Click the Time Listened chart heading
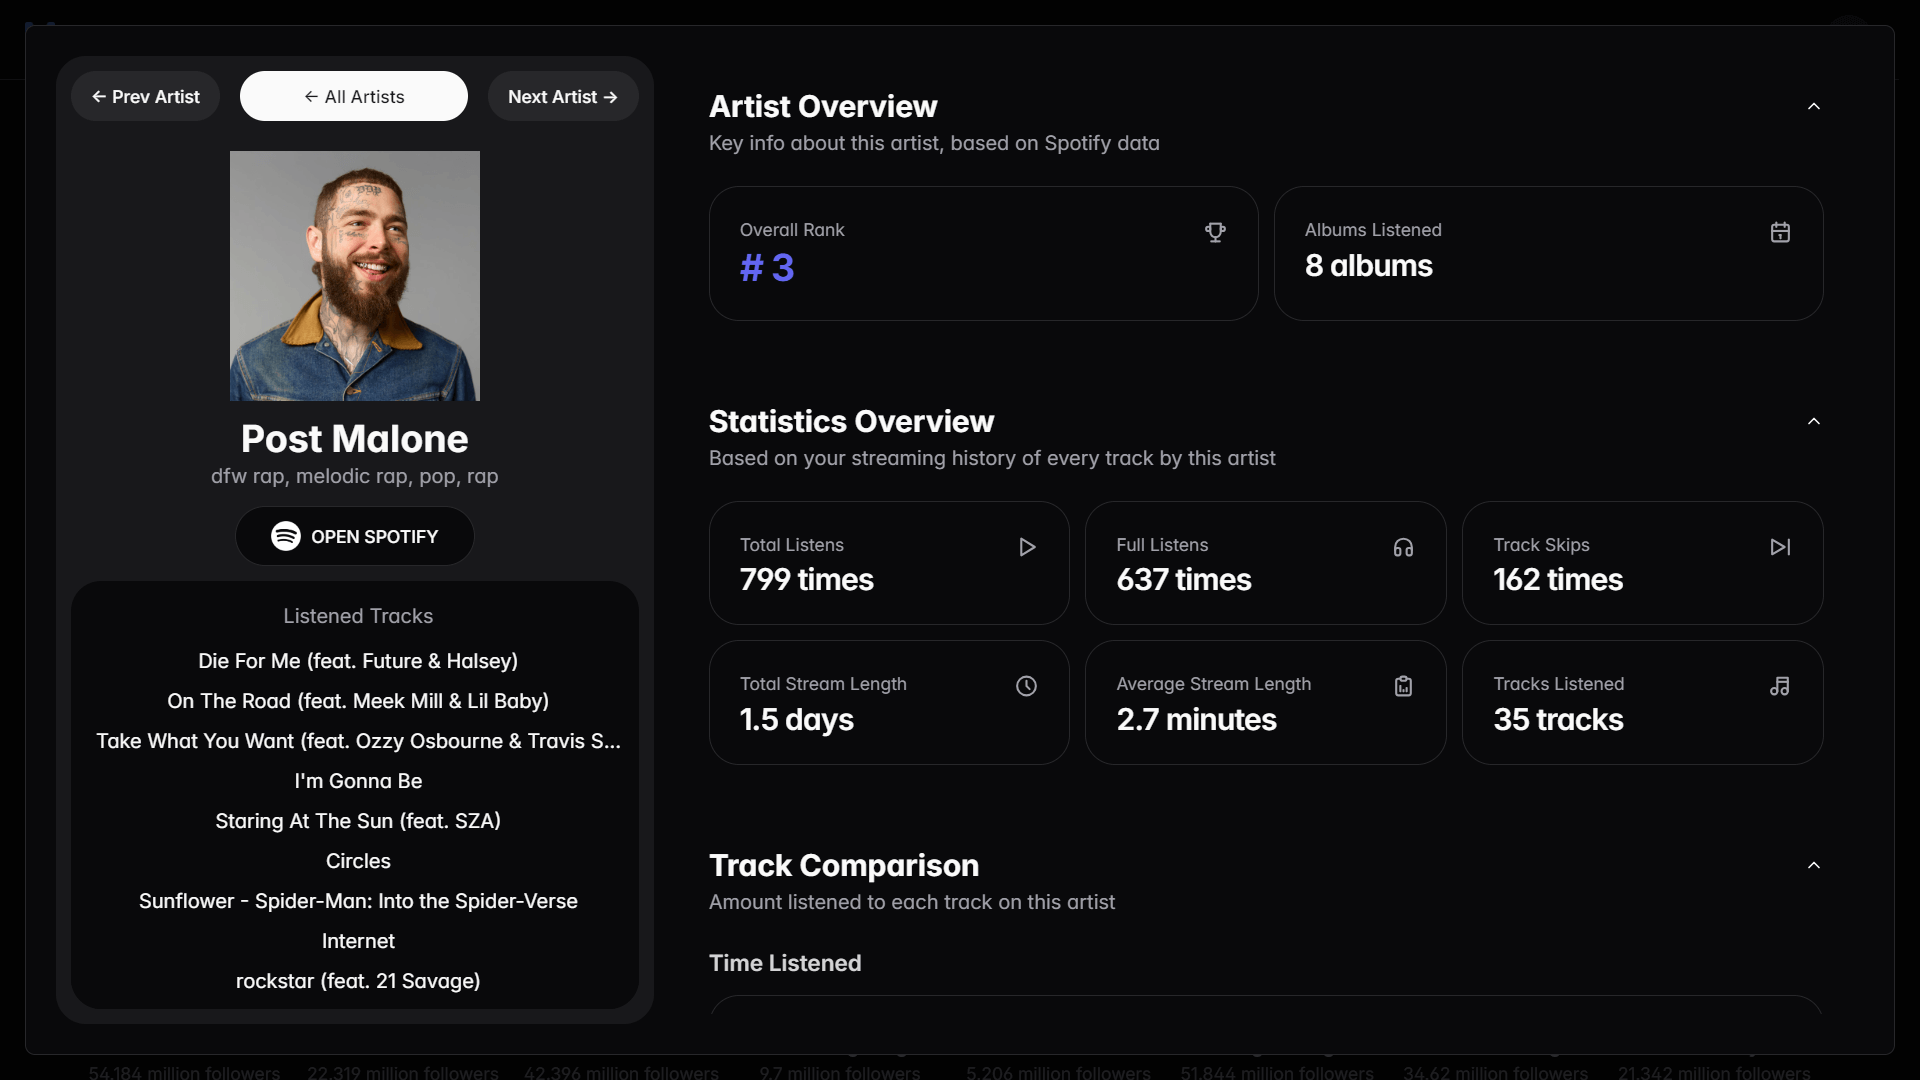Viewport: 1920px width, 1080px height. point(785,963)
